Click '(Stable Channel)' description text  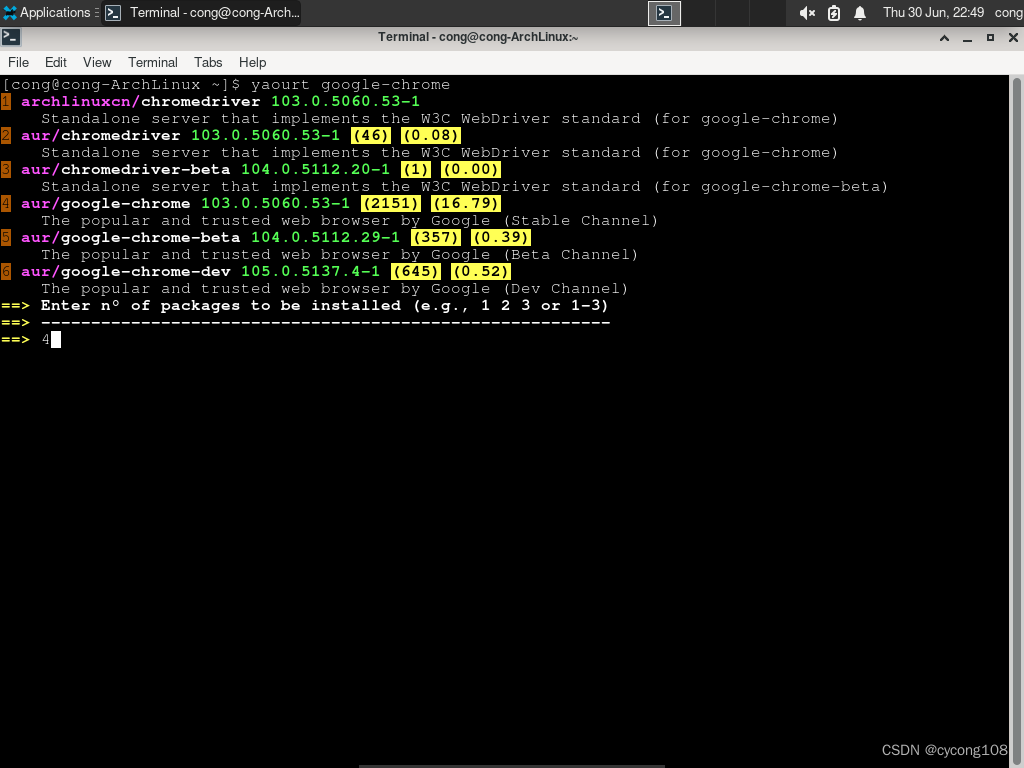pyautogui.click(x=580, y=221)
